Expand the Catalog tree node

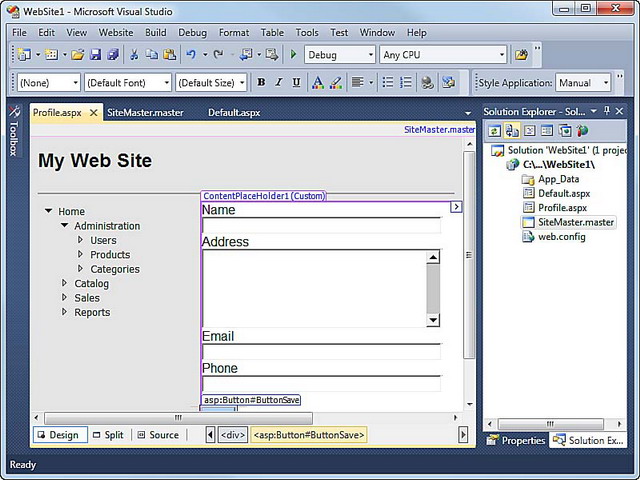[x=64, y=283]
